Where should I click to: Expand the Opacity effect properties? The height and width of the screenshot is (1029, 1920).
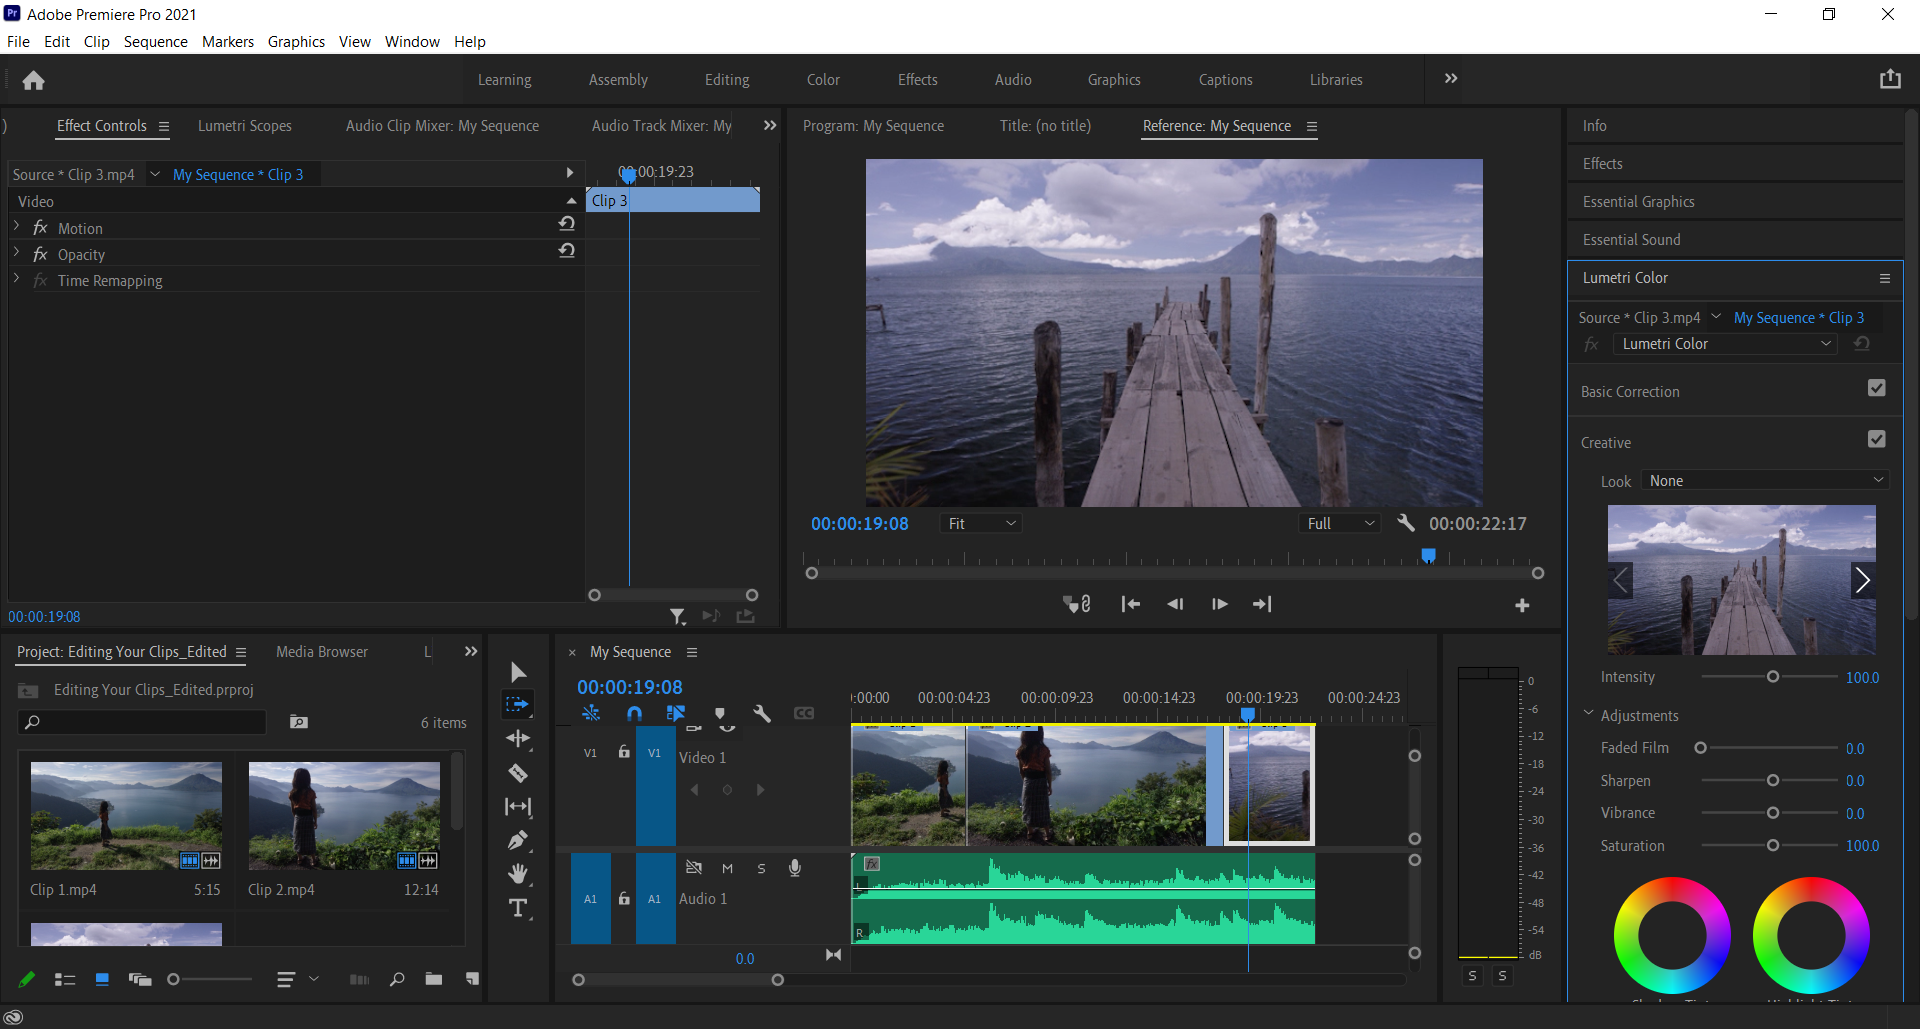coord(16,254)
